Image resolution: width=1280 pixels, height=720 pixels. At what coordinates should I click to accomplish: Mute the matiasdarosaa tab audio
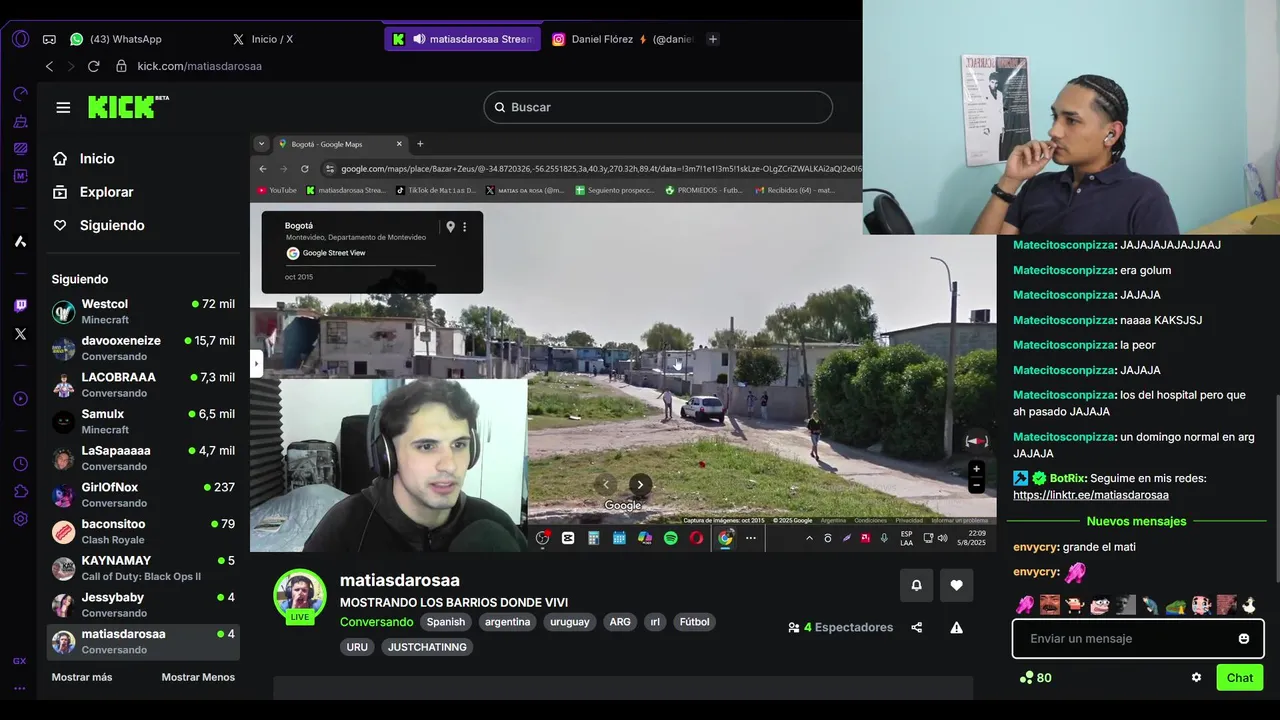[x=419, y=39]
